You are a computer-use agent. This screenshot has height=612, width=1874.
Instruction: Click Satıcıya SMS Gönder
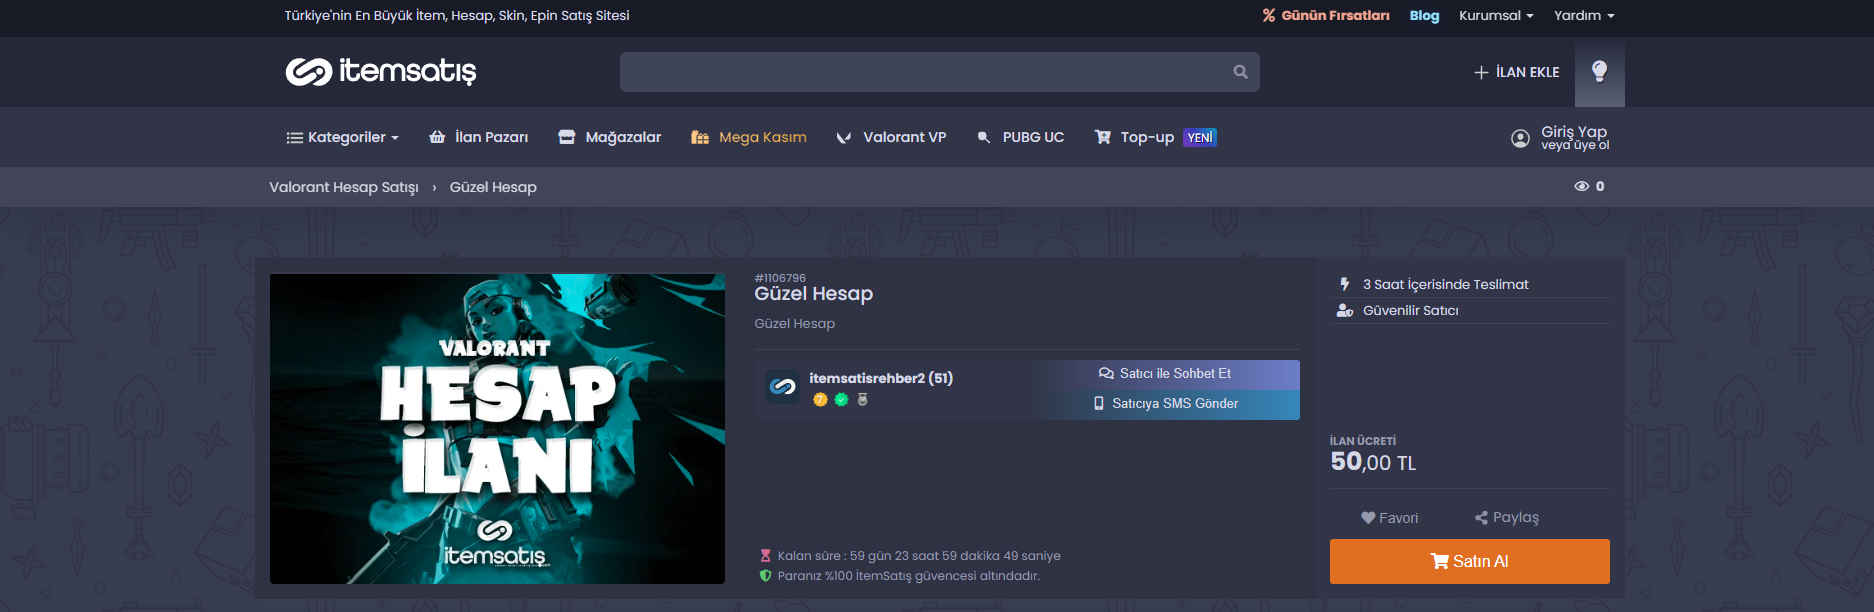coord(1165,404)
